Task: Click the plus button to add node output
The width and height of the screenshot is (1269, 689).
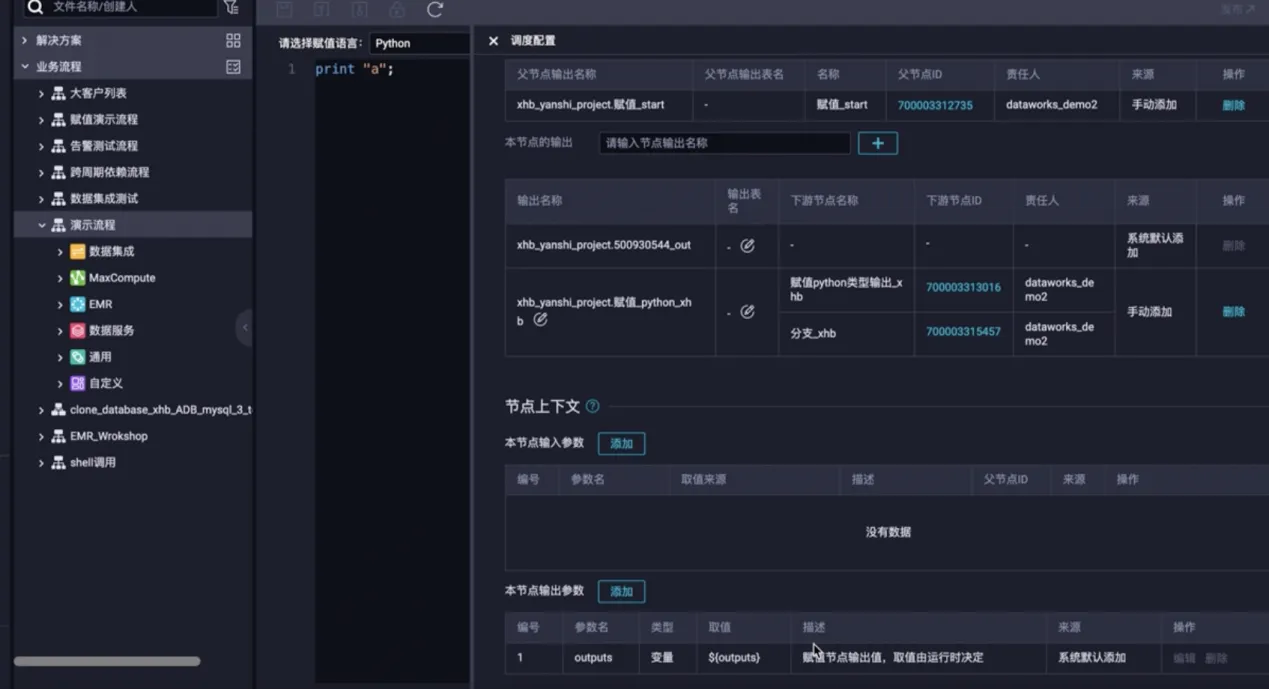Action: point(878,143)
